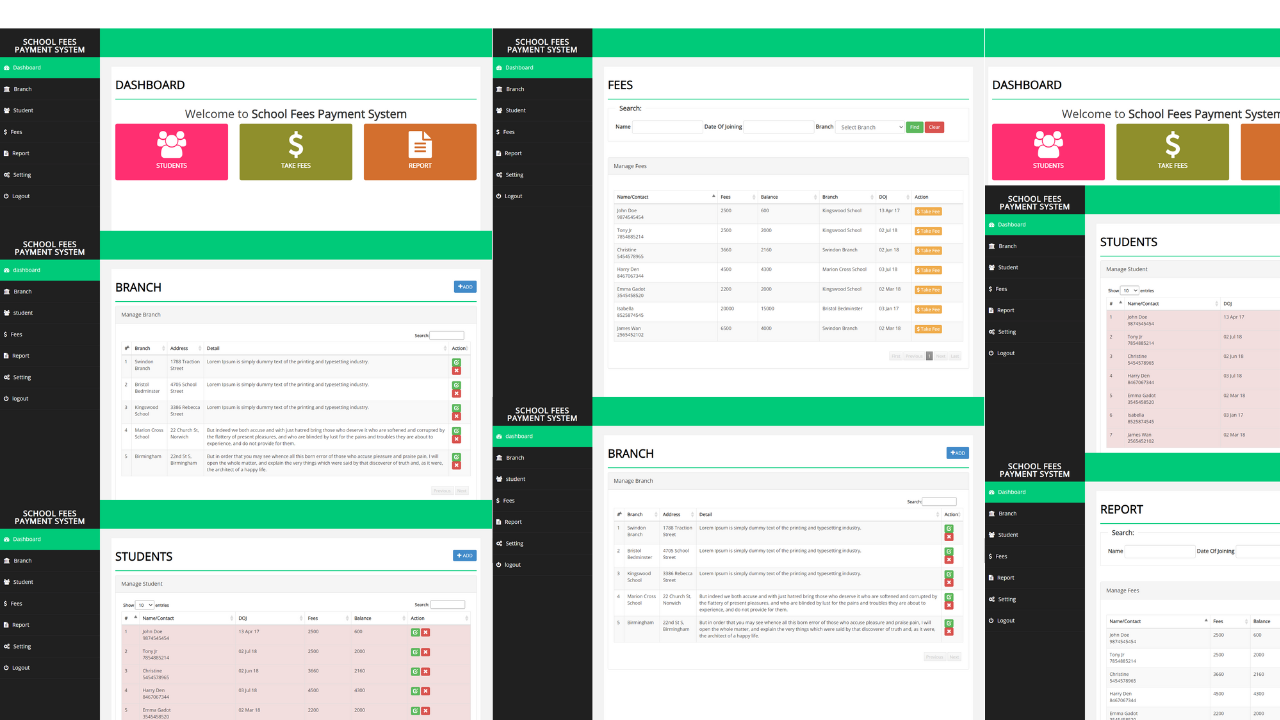Edit John Doe on the bottom-left Students page
Screen dimensions: 1280x720
(415, 632)
